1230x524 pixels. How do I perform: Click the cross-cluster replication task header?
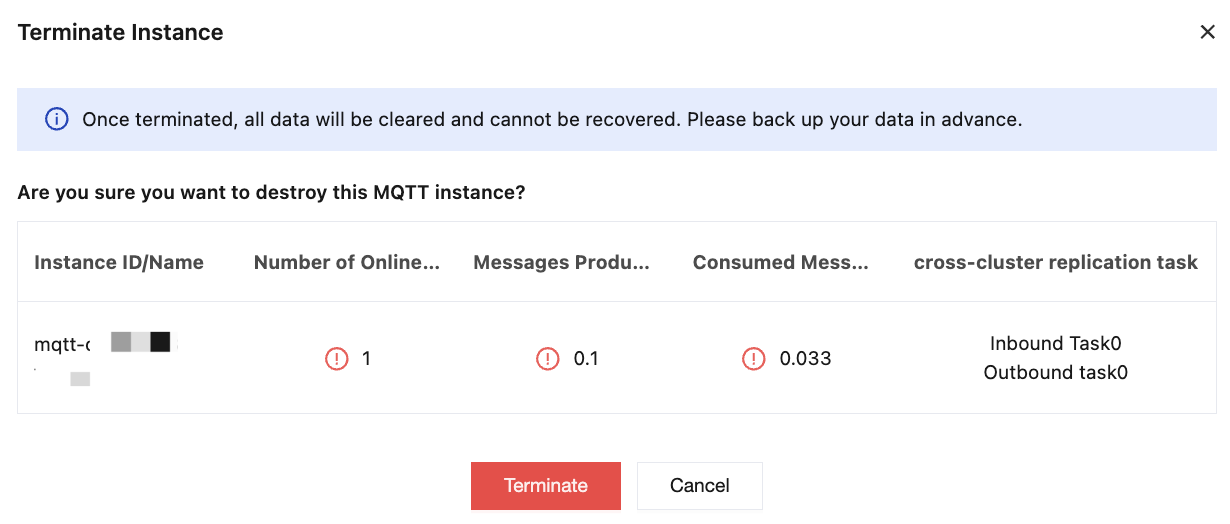[x=1055, y=263]
